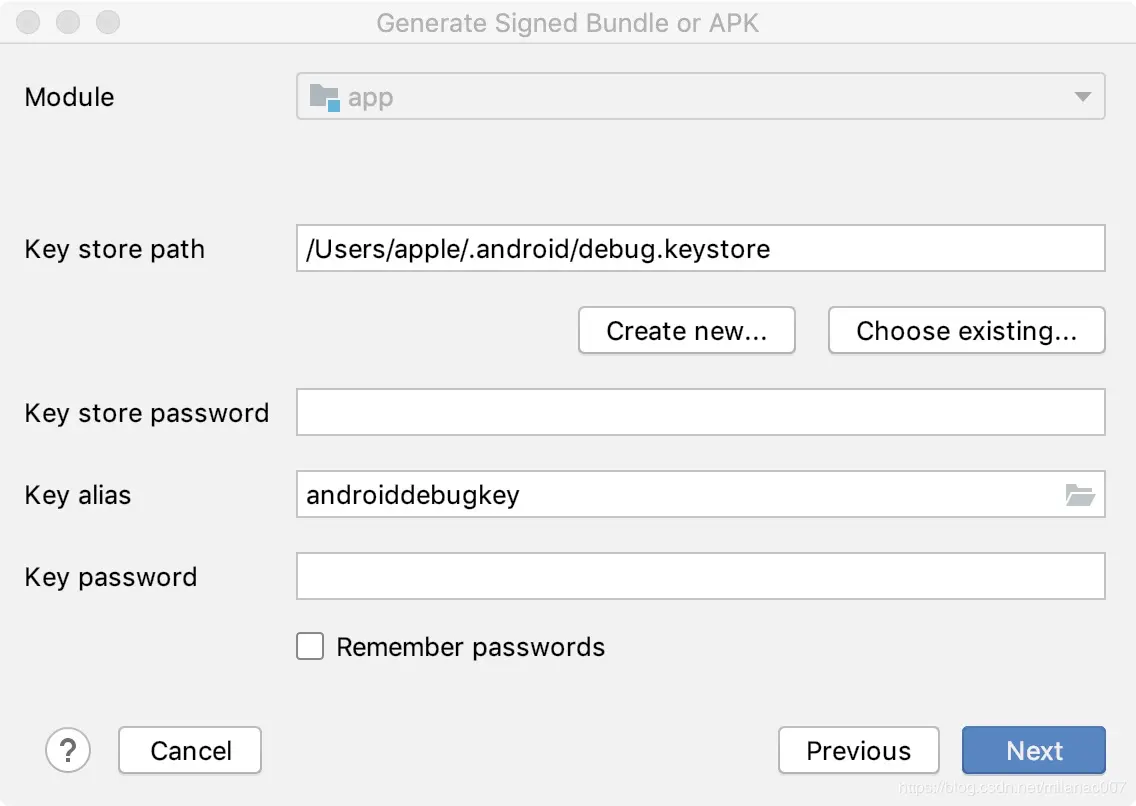Click the zoom window button in title bar
This screenshot has height=806, width=1136.
[107, 22]
